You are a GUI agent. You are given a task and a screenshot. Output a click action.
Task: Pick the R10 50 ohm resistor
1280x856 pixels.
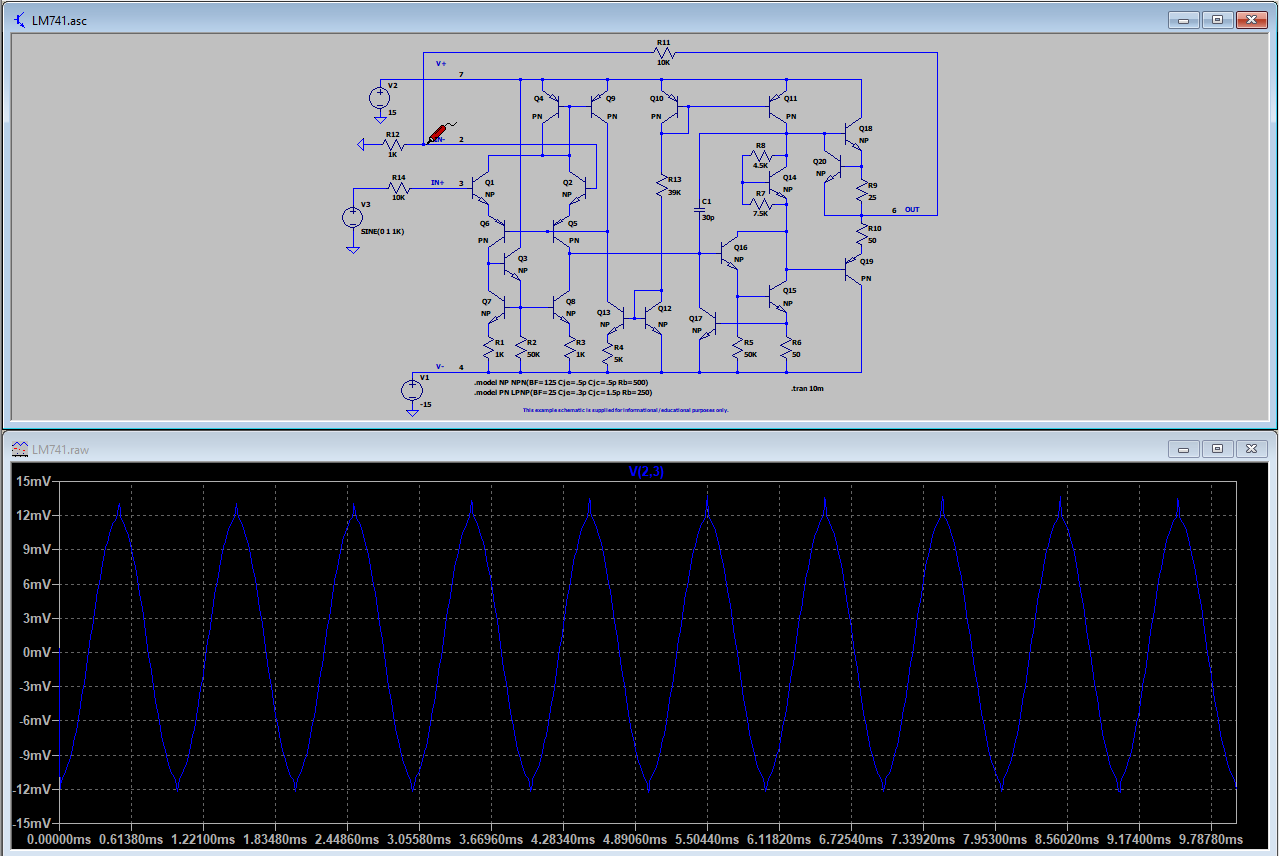coord(861,233)
